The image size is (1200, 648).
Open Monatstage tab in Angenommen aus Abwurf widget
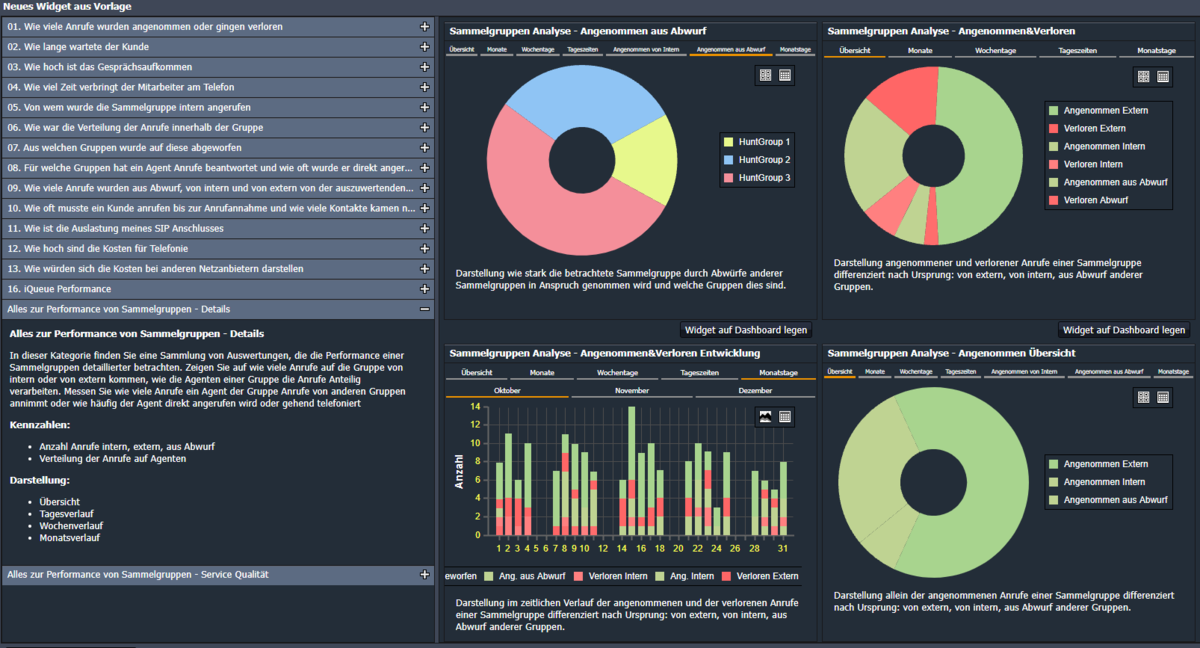[x=795, y=49]
